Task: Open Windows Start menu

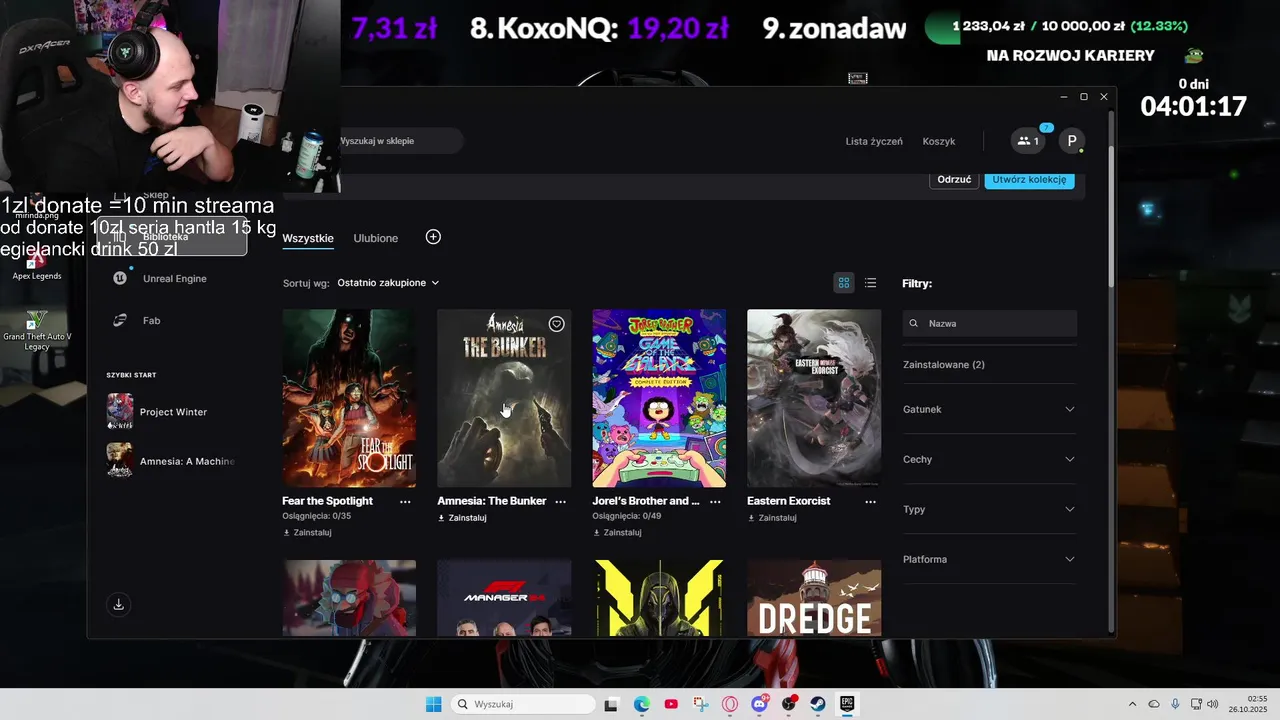Action: point(433,704)
